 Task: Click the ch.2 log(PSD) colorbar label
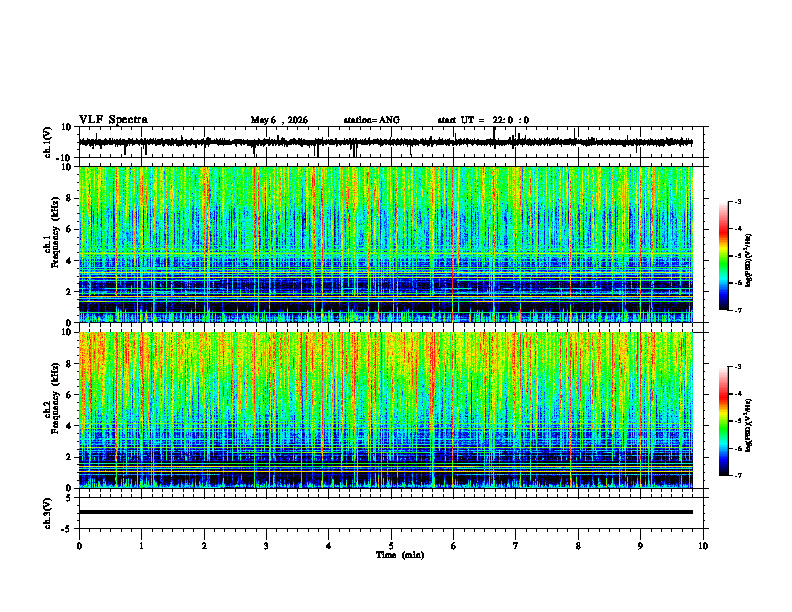tap(749, 426)
